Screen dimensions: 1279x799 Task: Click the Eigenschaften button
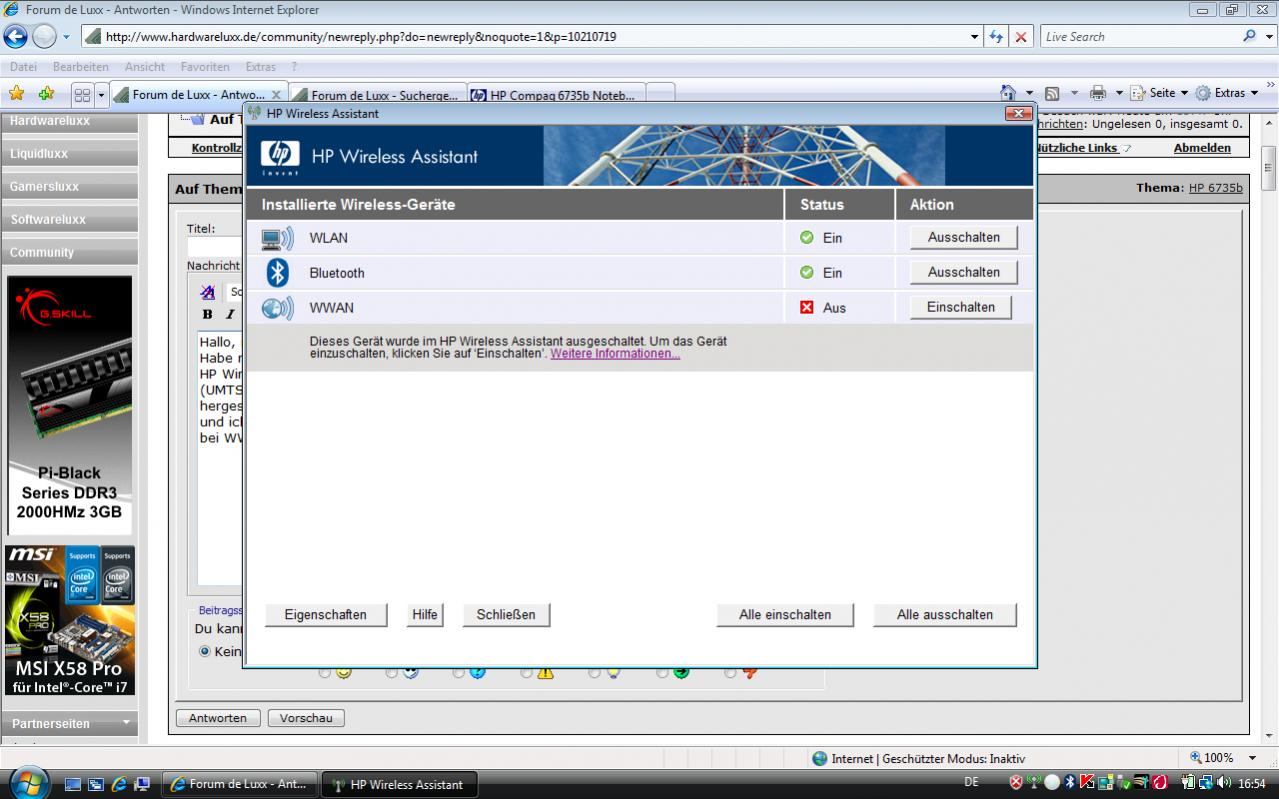(x=325, y=615)
